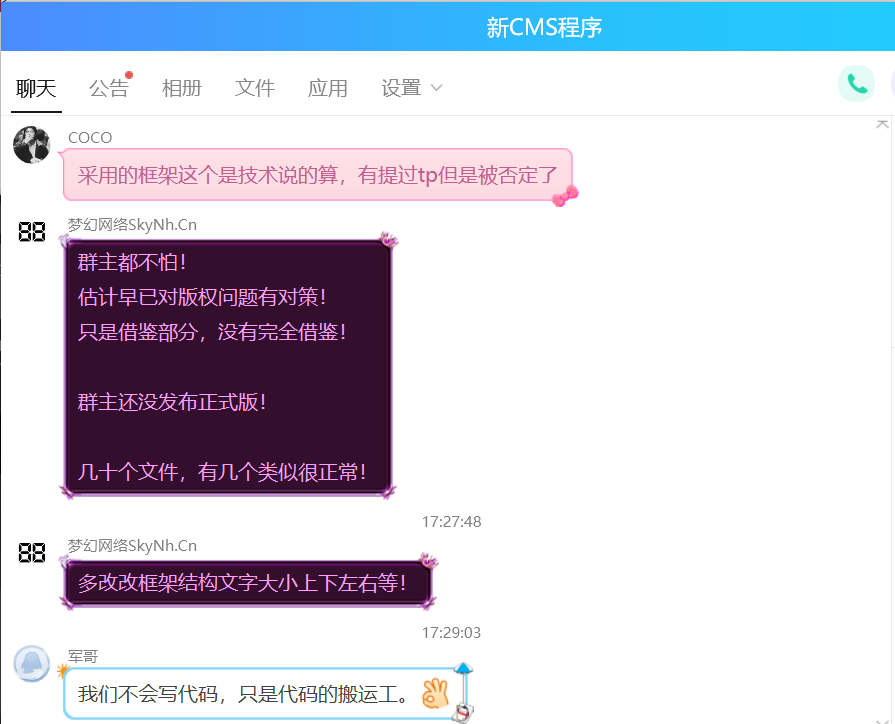The image size is (895, 724).
Task: Start a group voice call
Action: click(x=856, y=84)
